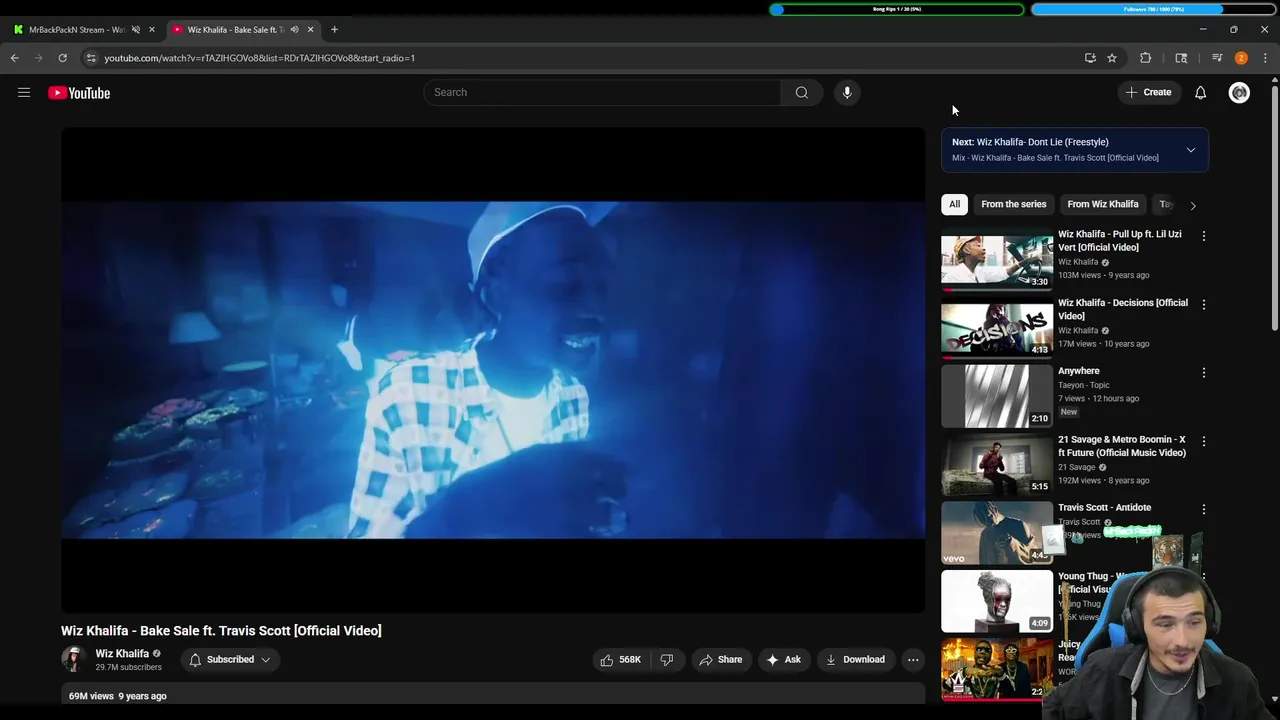
Task: Click the YouTube search input field
Action: 602,93
